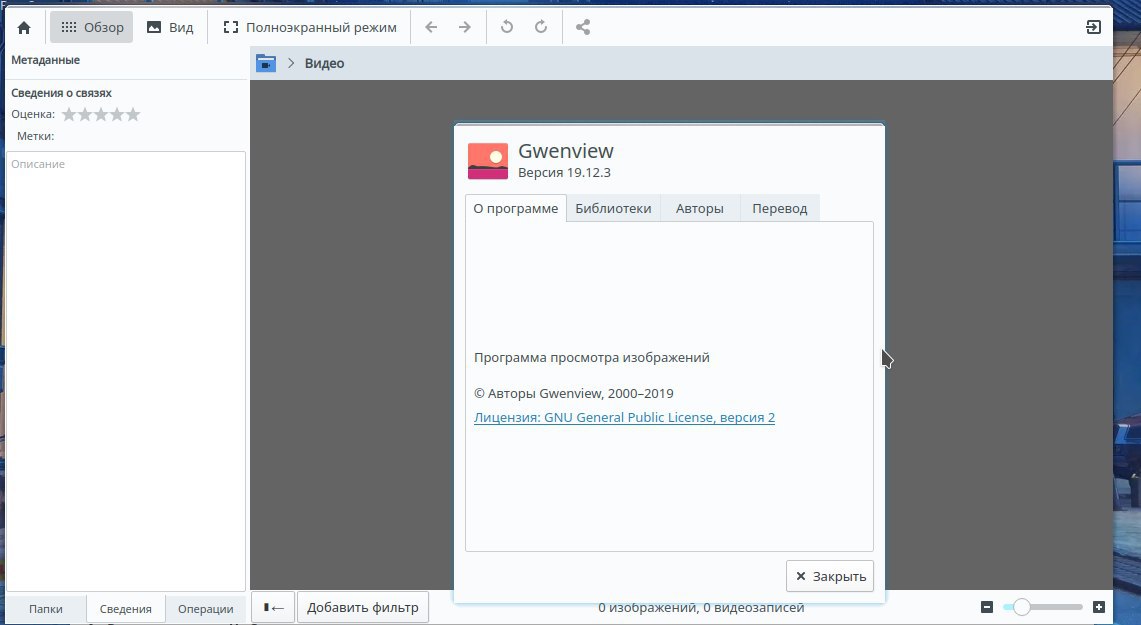The height and width of the screenshot is (625, 1141).
Task: Select the О программе tab
Action: (516, 208)
